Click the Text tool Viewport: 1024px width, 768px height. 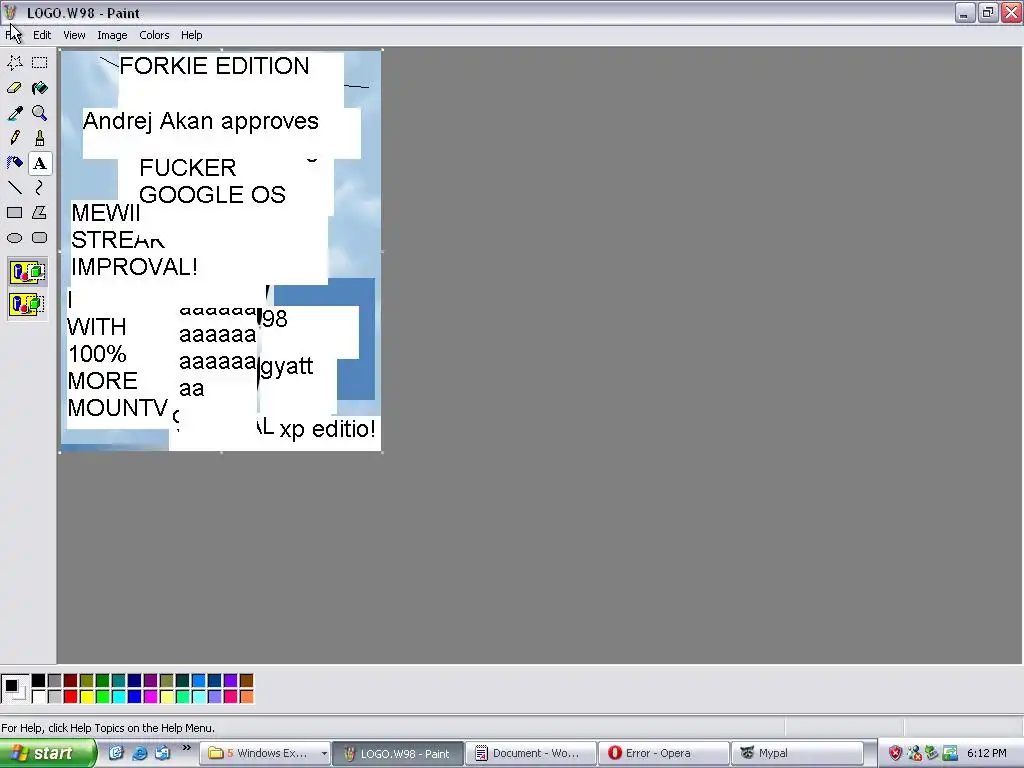(39, 163)
